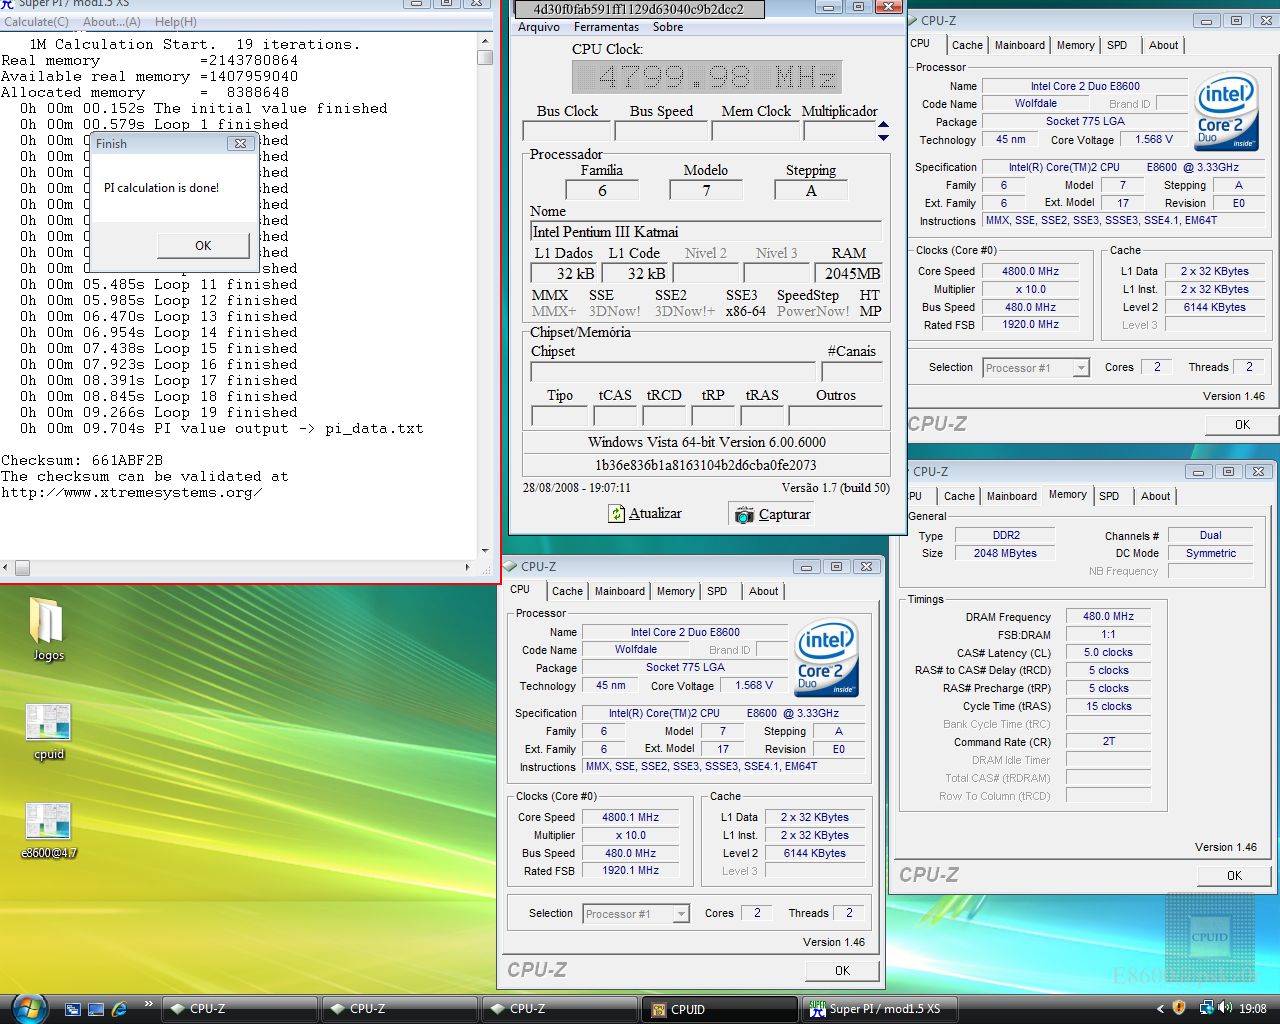The height and width of the screenshot is (1024, 1280).
Task: Switch to Memory tab in top-right CPU-Z
Action: click(x=1075, y=45)
